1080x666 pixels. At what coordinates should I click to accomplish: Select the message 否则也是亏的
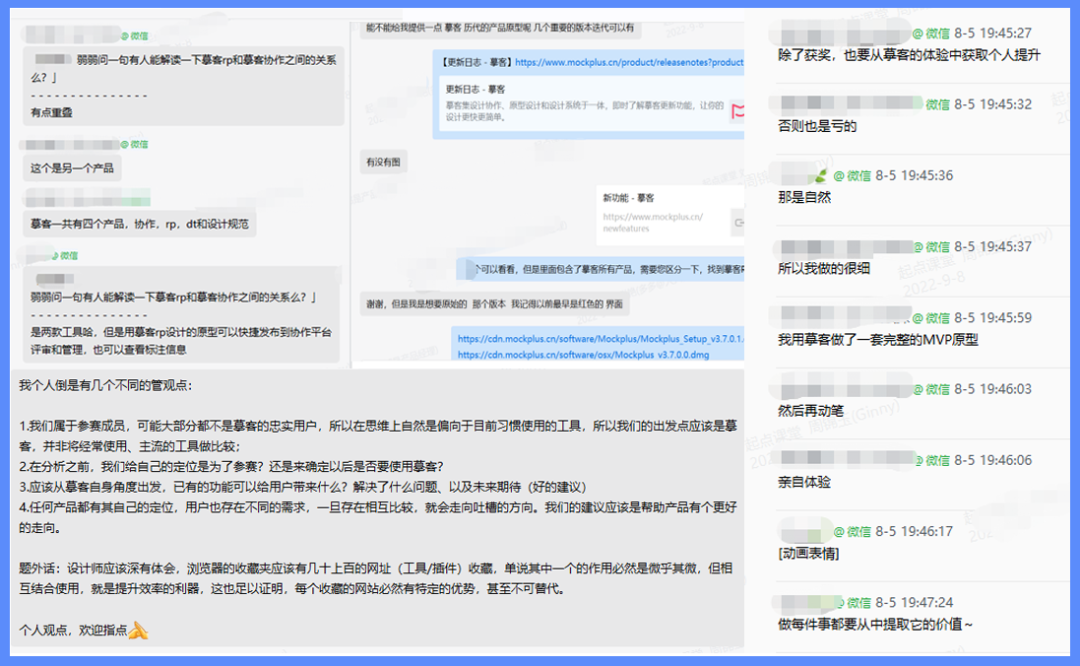(817, 126)
